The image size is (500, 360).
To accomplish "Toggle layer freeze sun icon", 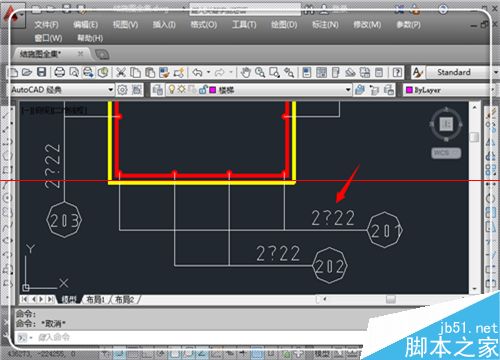I will tap(181, 89).
